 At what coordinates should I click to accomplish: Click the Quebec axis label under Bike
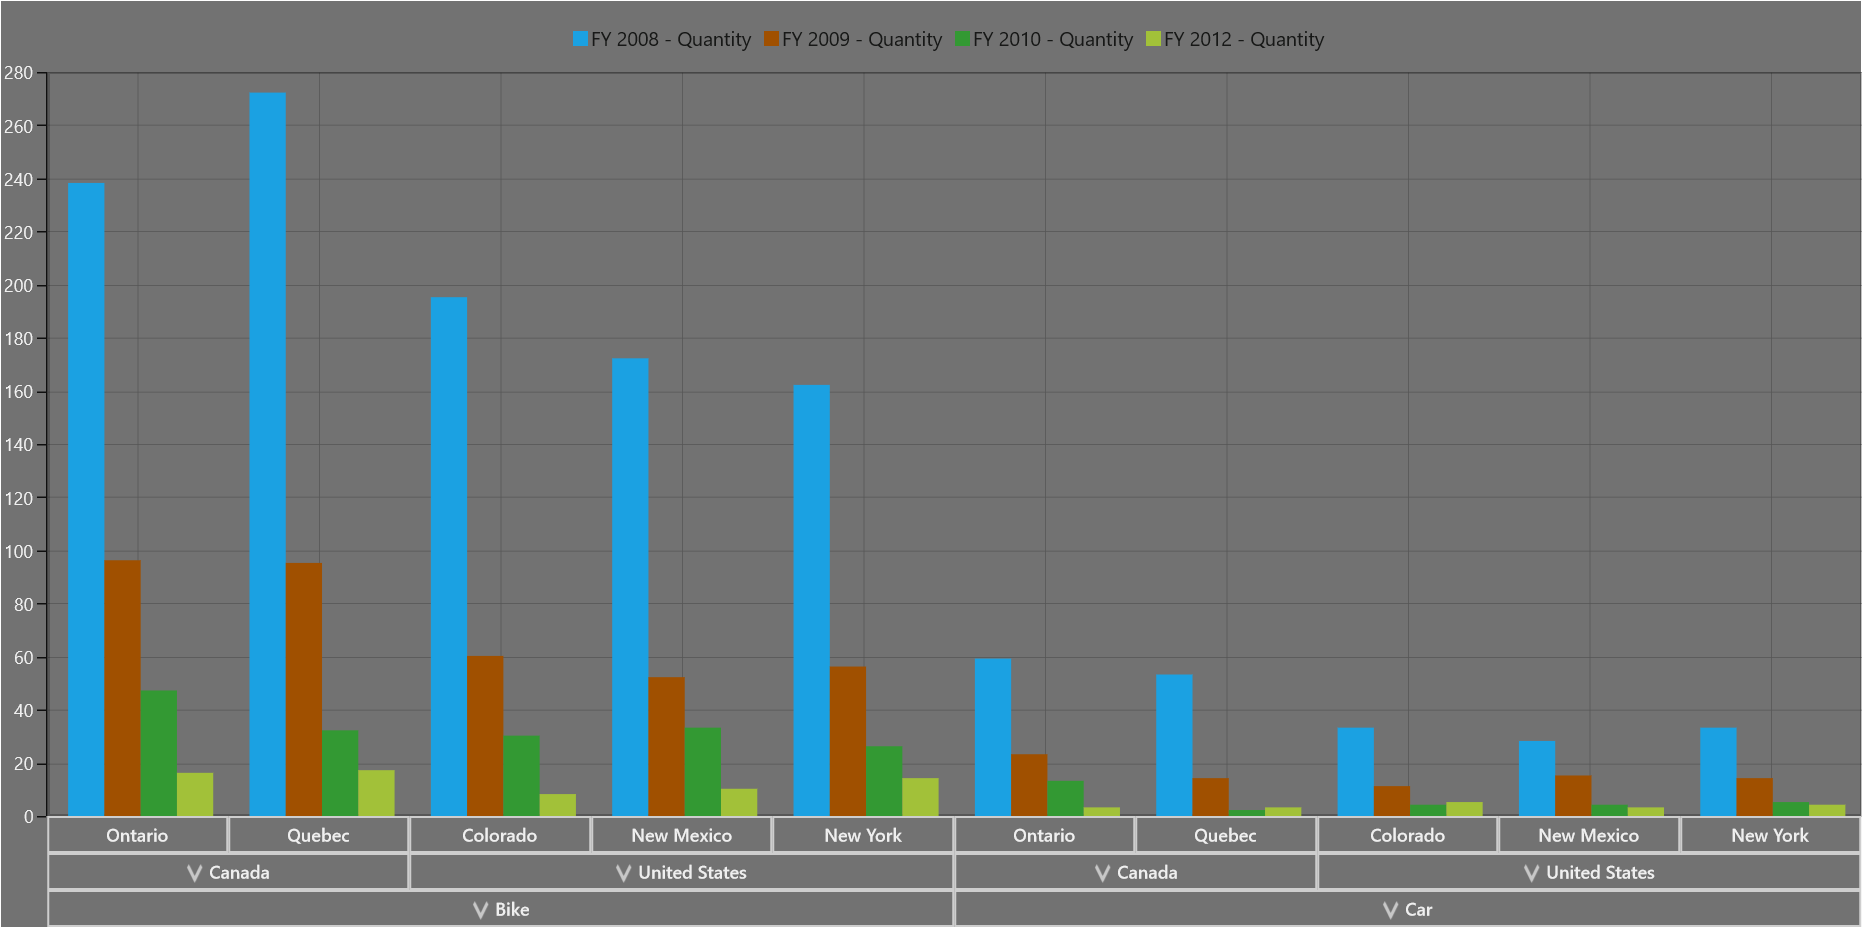318,835
